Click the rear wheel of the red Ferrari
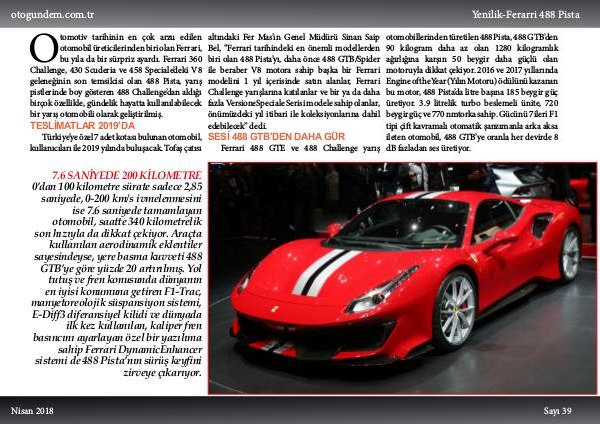This screenshot has height=424, width=600. [569, 254]
